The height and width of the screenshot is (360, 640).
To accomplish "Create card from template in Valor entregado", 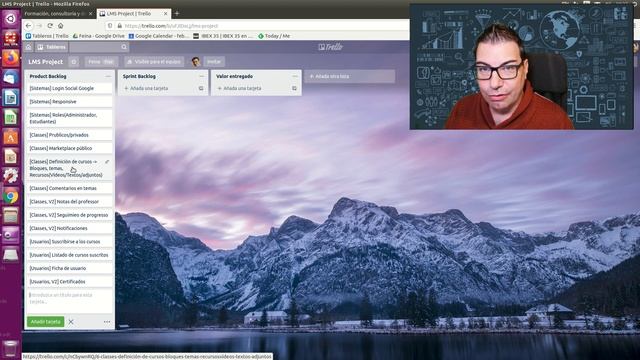I will point(294,88).
